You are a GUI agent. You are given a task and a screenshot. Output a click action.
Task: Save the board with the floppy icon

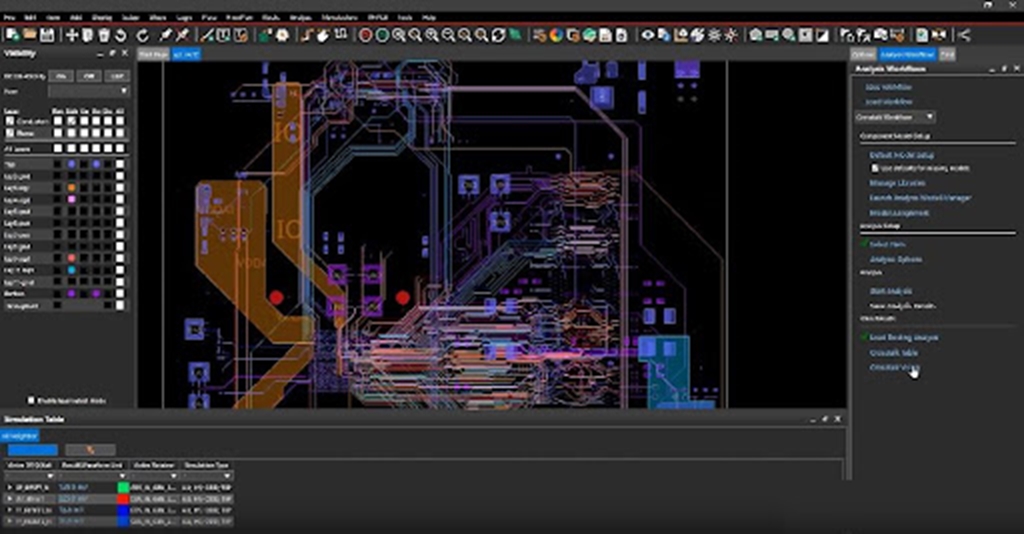pos(46,35)
